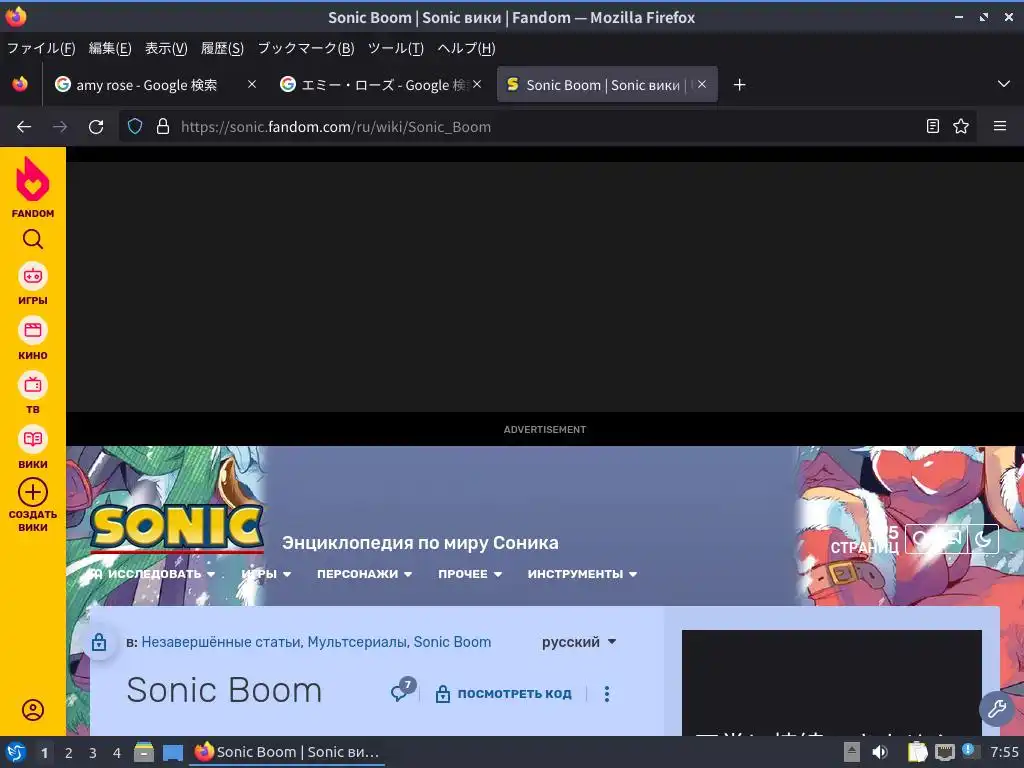Open the start menu bird icon
Image resolution: width=1024 pixels, height=768 pixels.
click(x=16, y=752)
